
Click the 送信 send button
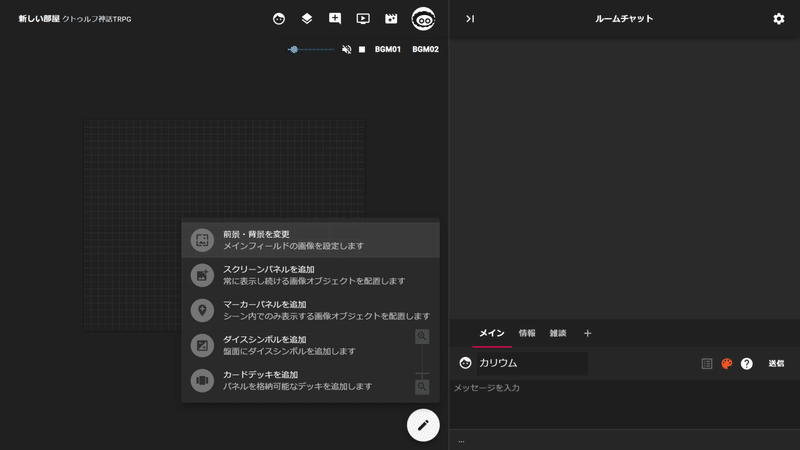(x=776, y=363)
